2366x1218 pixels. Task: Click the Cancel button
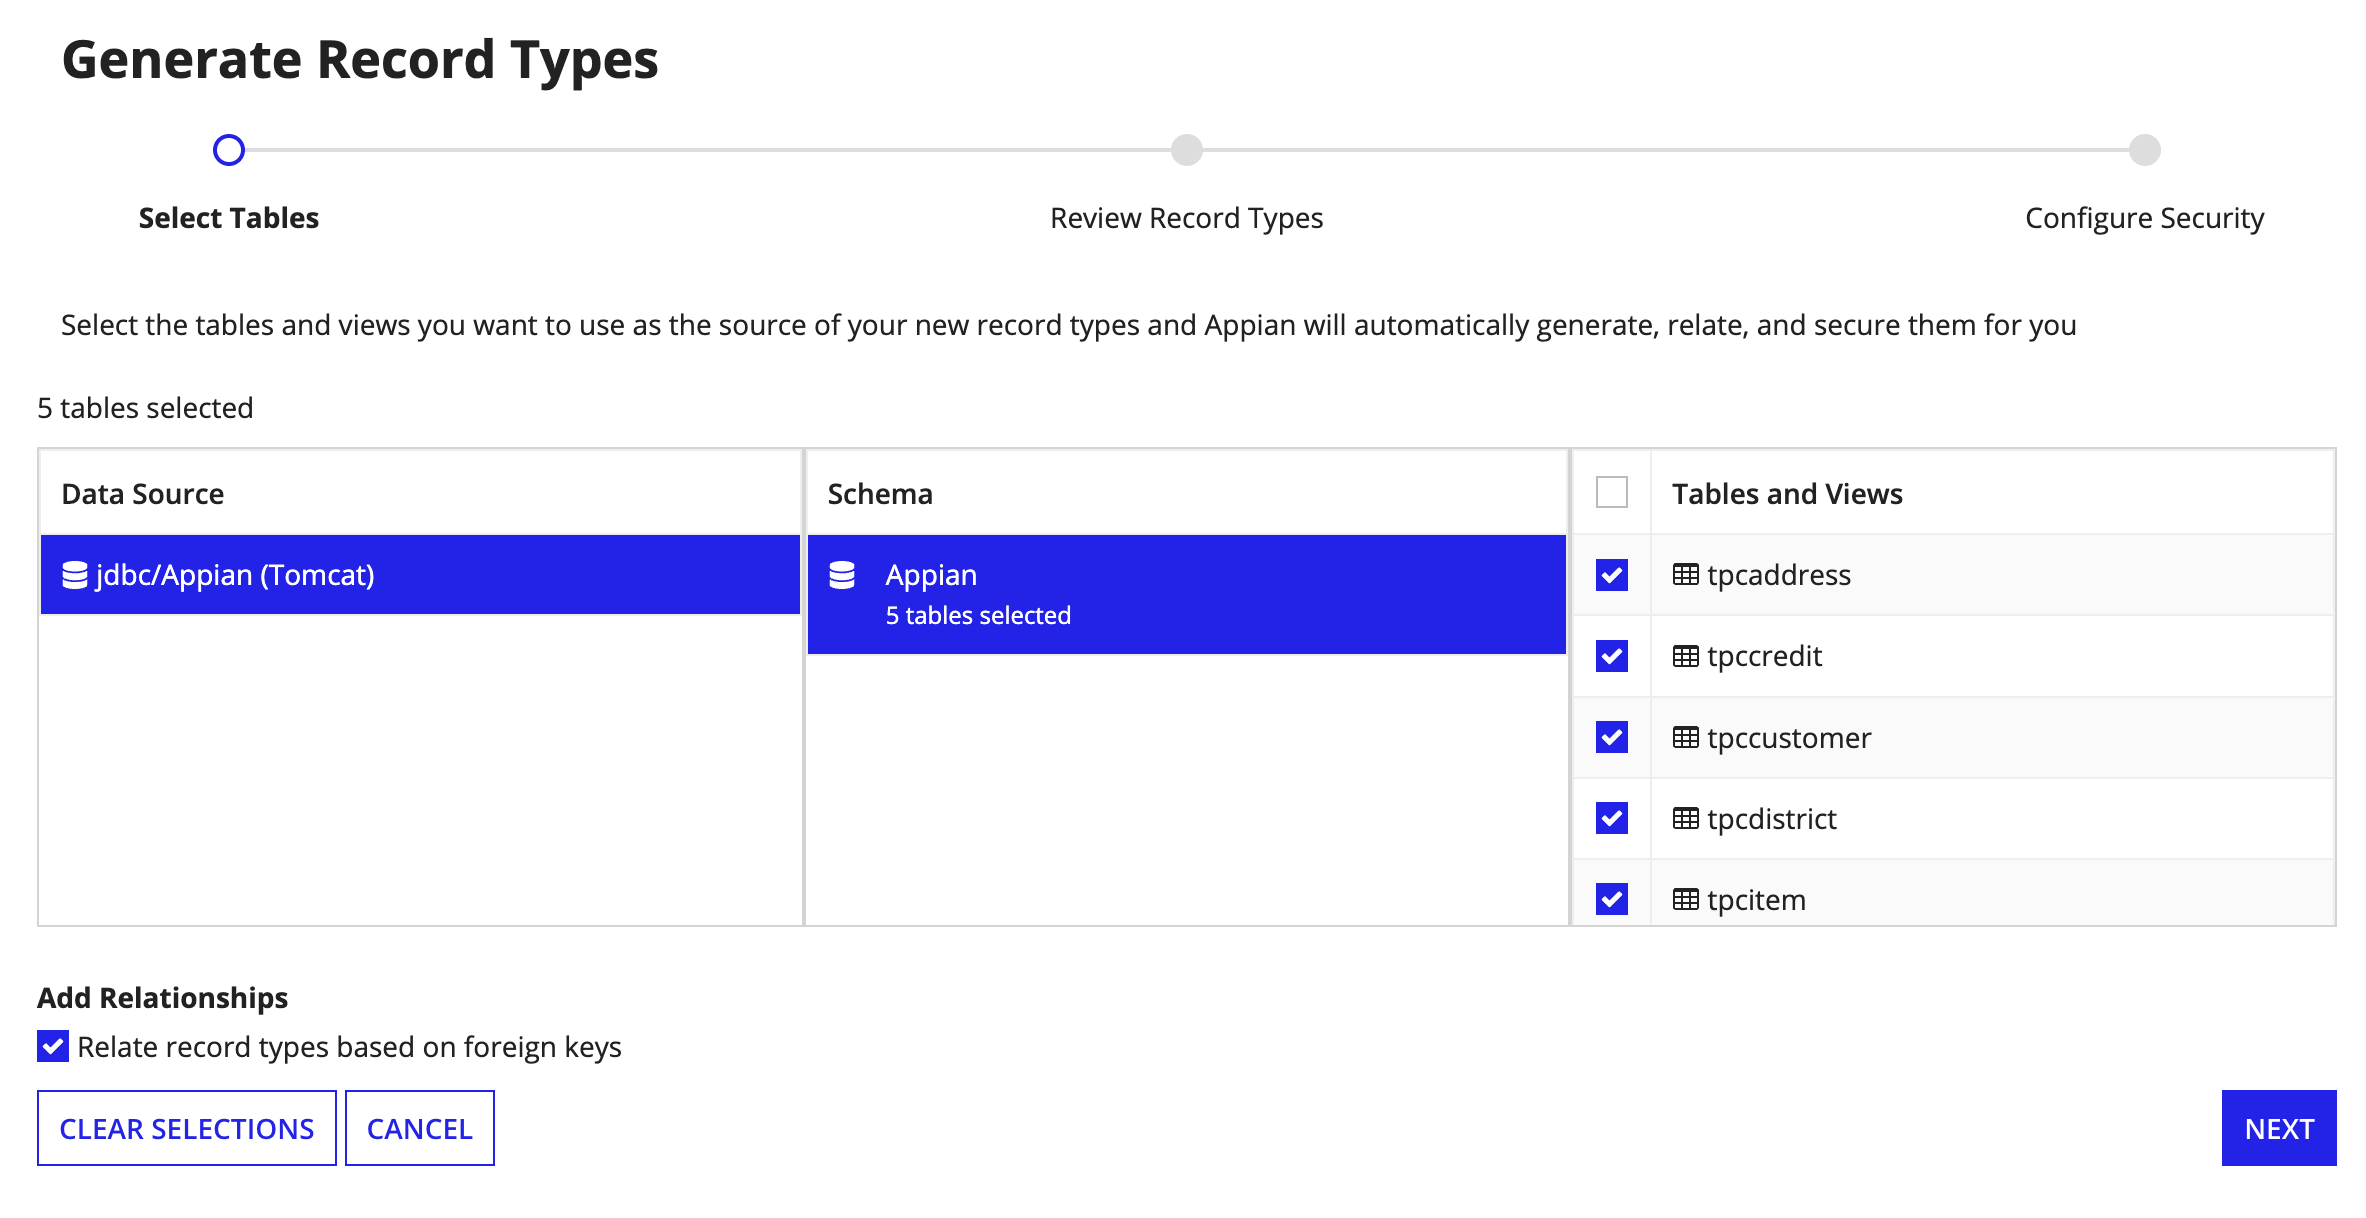420,1128
